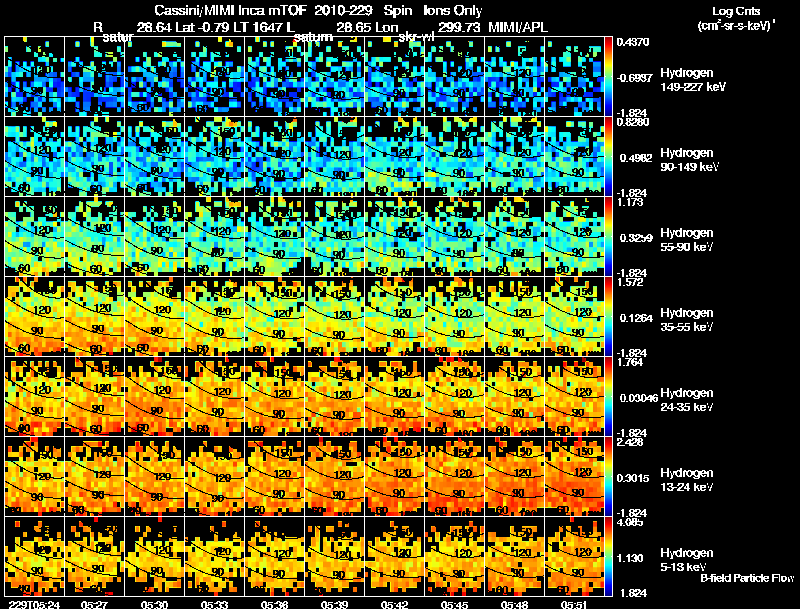This screenshot has height=609, width=800.
Task: Click the '229T05:24' time label
Action: coord(34,604)
